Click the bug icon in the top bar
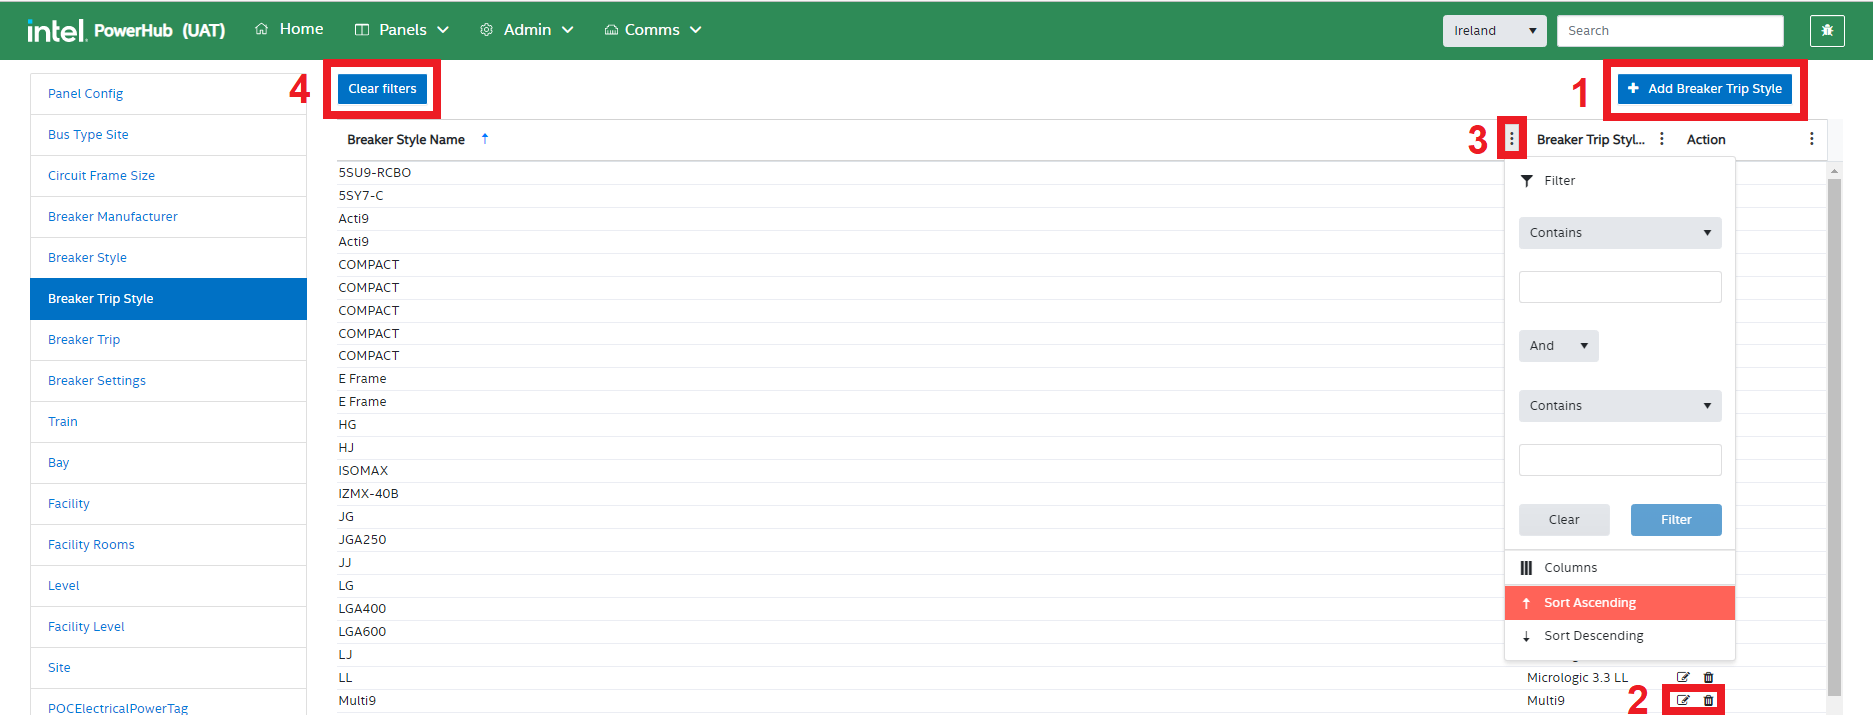 click(1827, 31)
